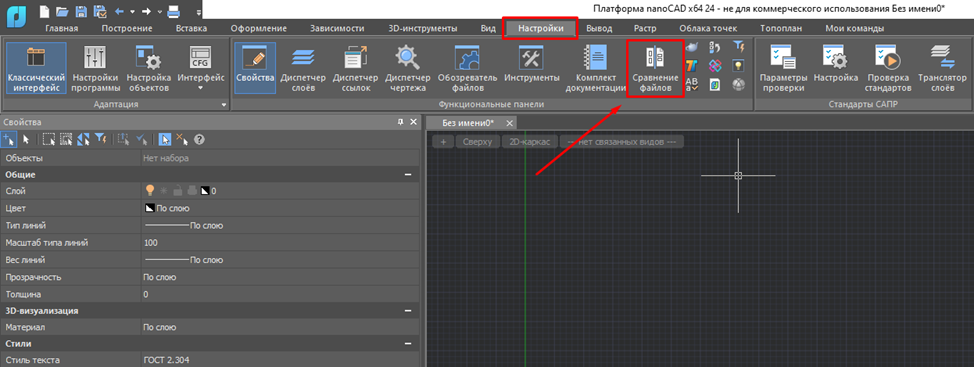Open the Мои команды tab

coord(855,29)
